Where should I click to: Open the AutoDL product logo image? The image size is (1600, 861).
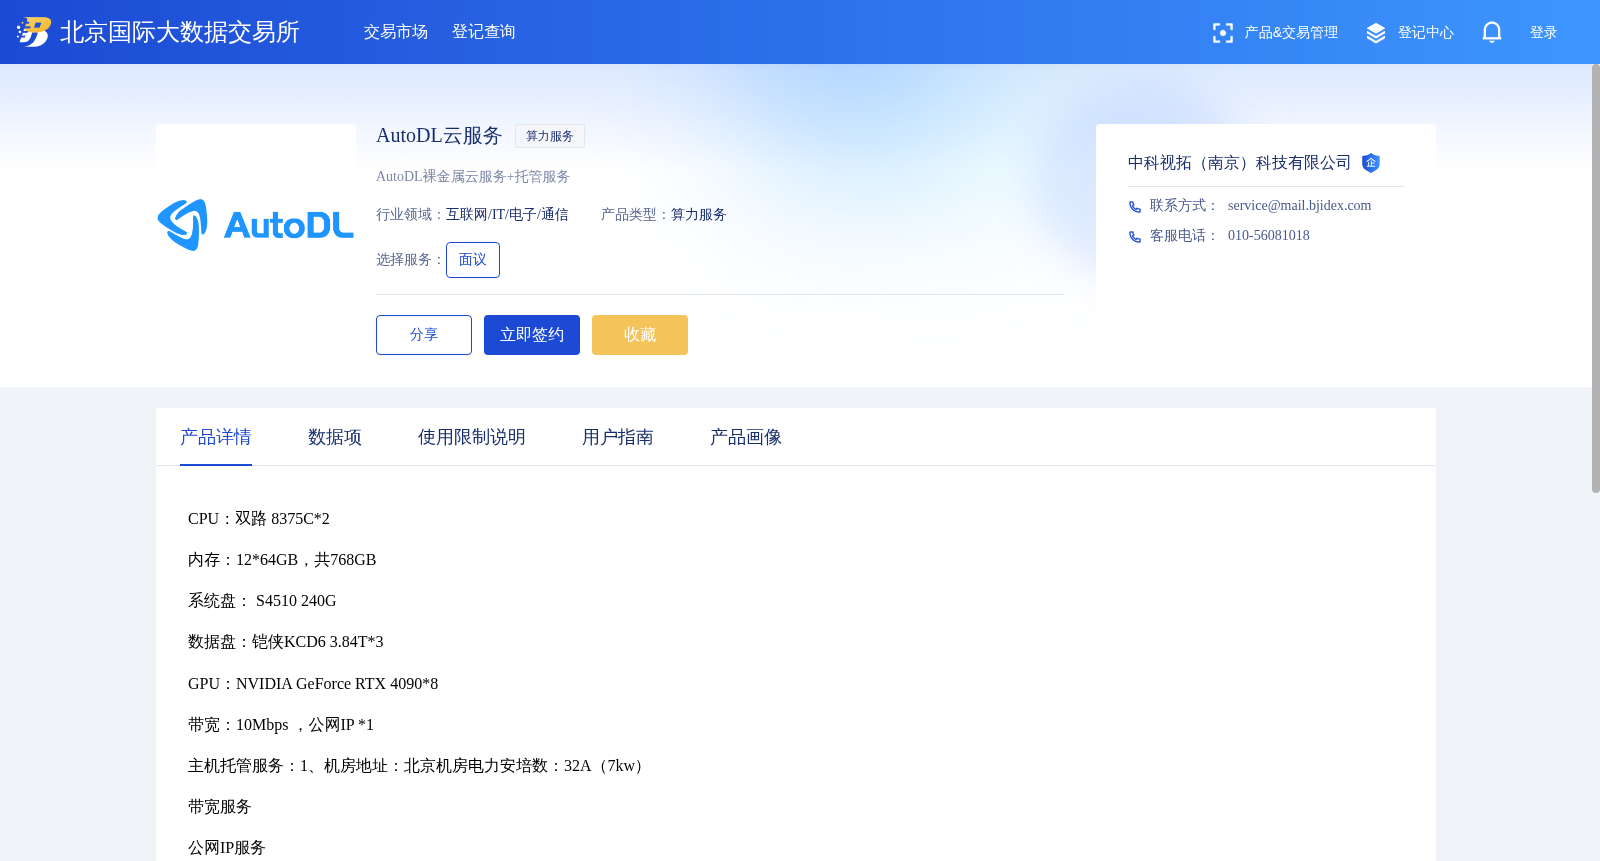256,225
